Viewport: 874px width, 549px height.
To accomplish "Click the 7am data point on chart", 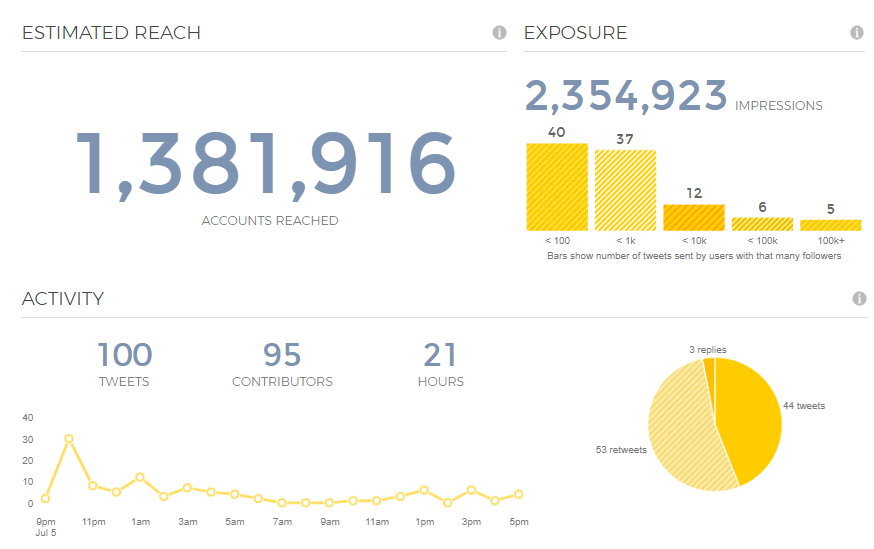I will coord(282,503).
